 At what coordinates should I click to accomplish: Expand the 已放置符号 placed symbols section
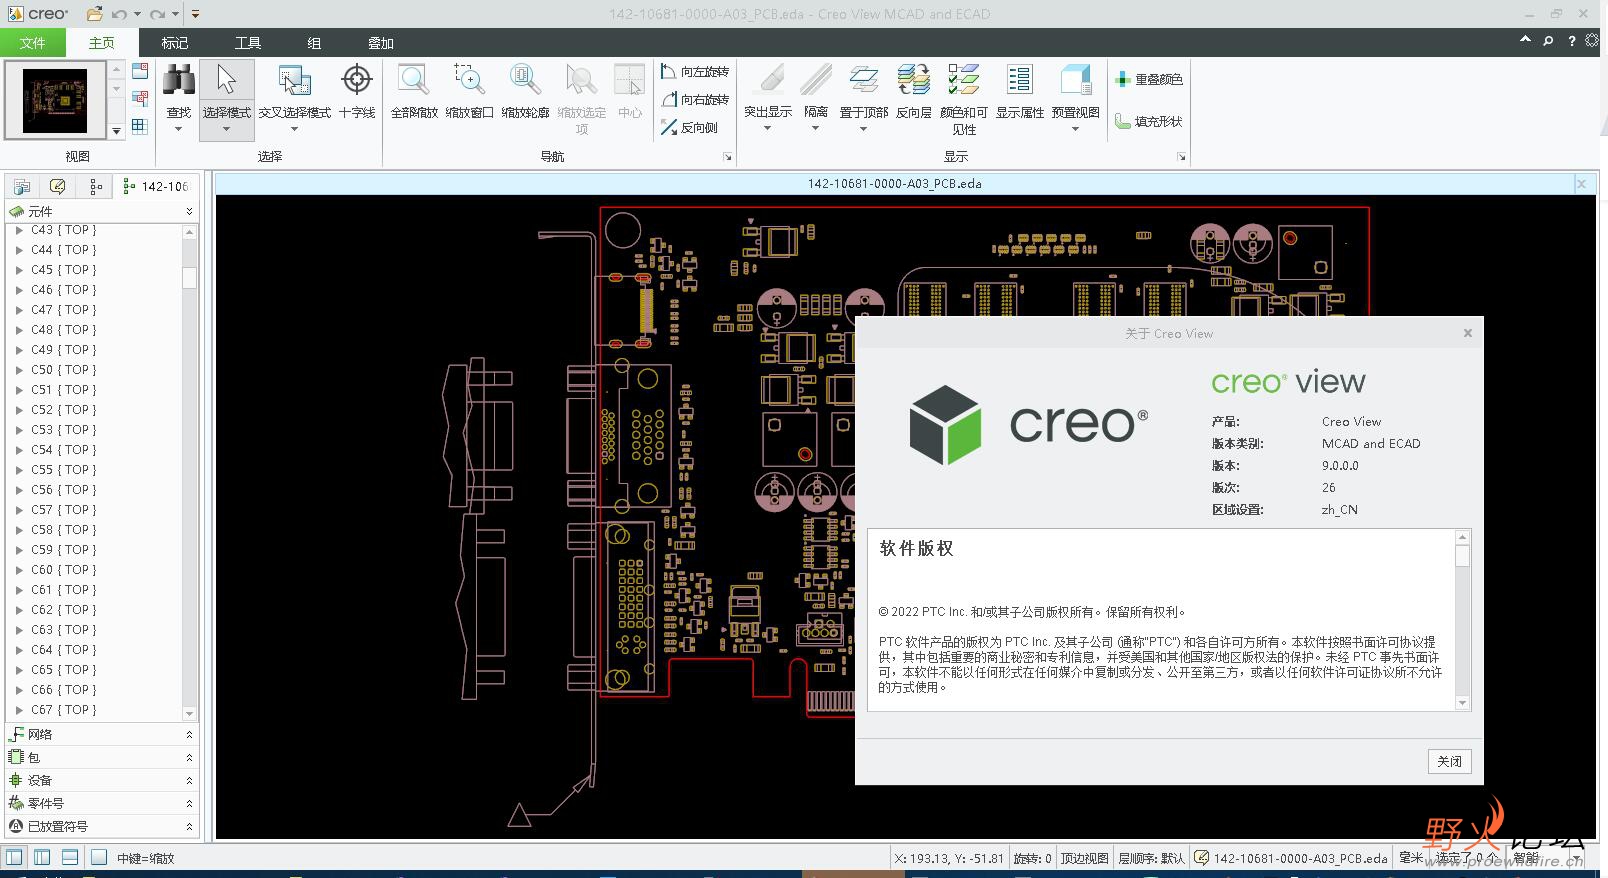click(x=189, y=826)
